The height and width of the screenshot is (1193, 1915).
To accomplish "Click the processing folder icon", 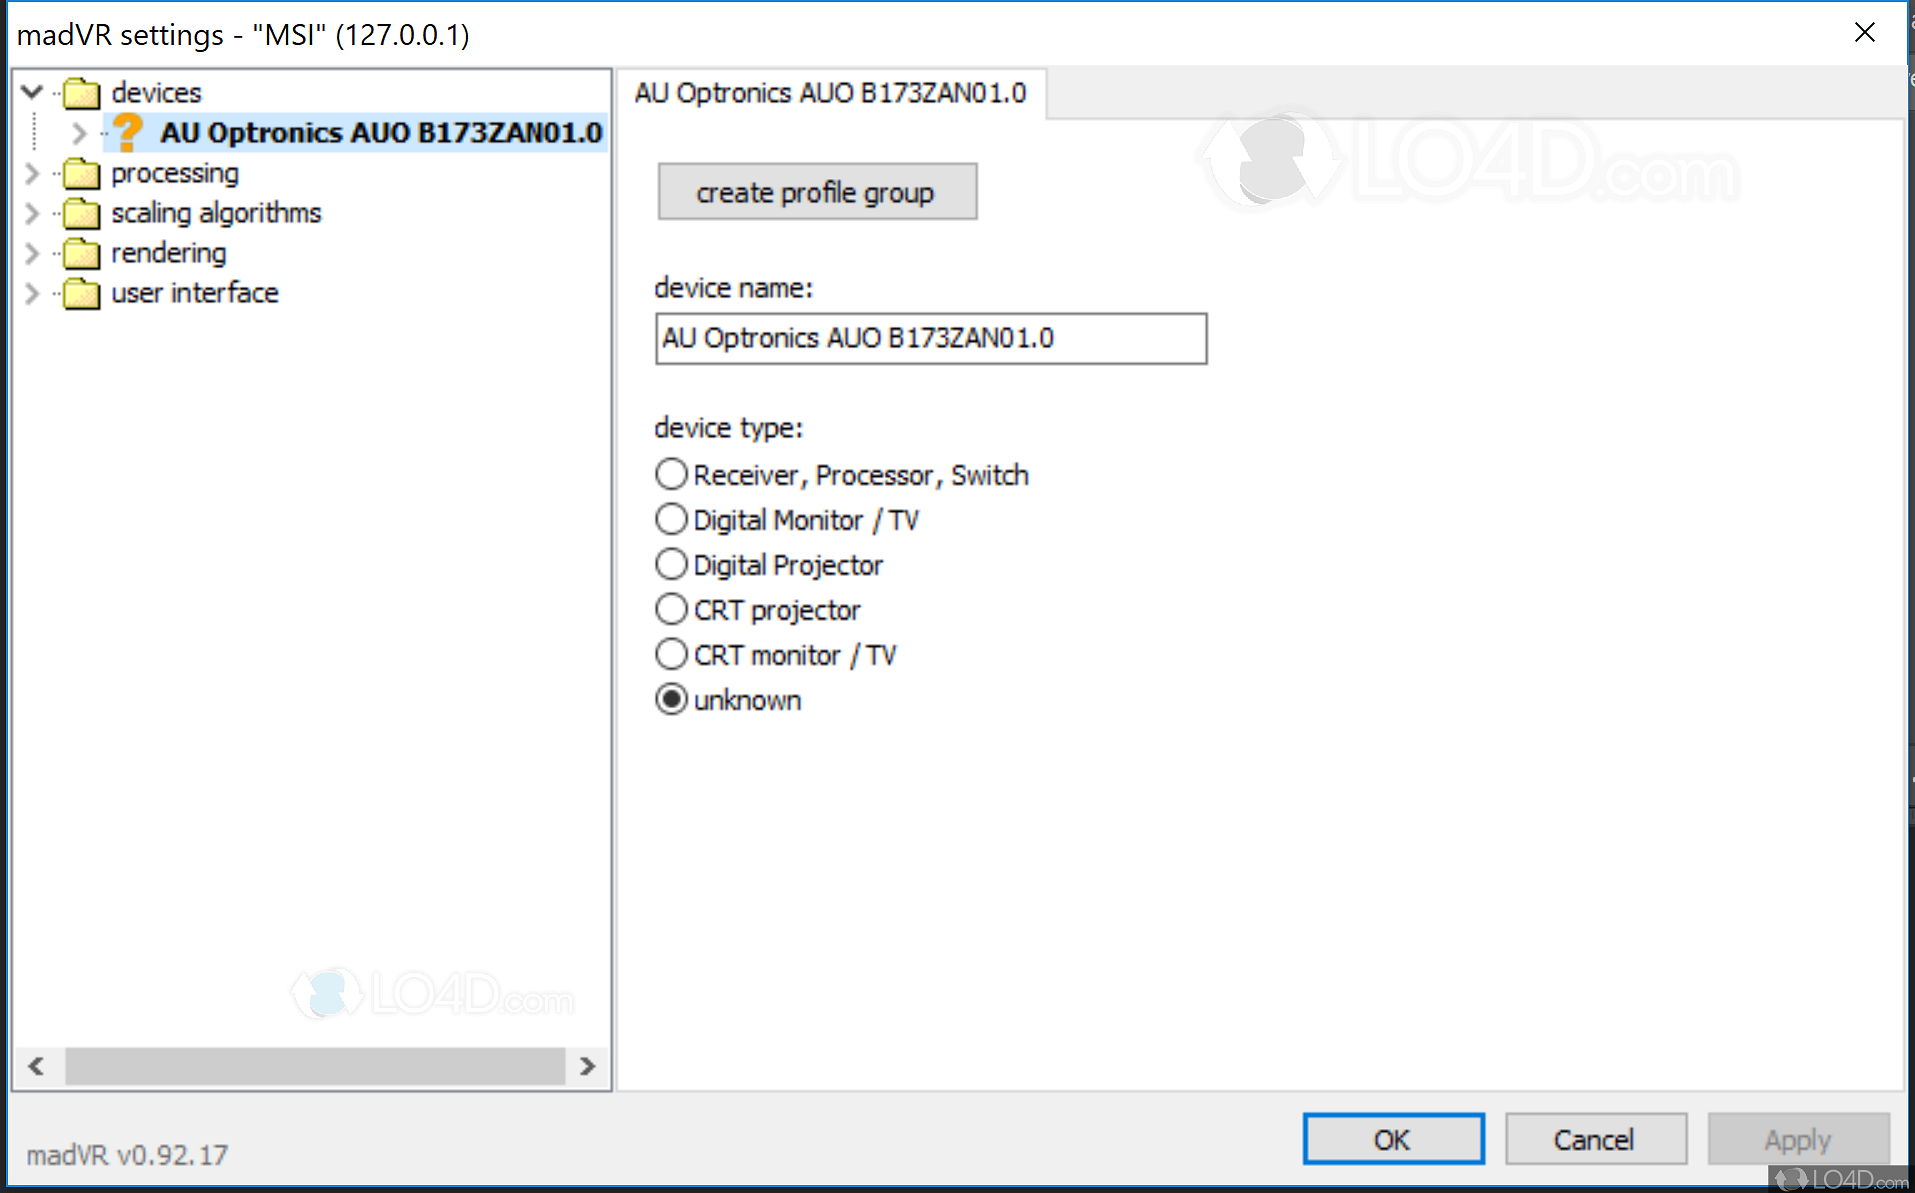I will (x=82, y=173).
